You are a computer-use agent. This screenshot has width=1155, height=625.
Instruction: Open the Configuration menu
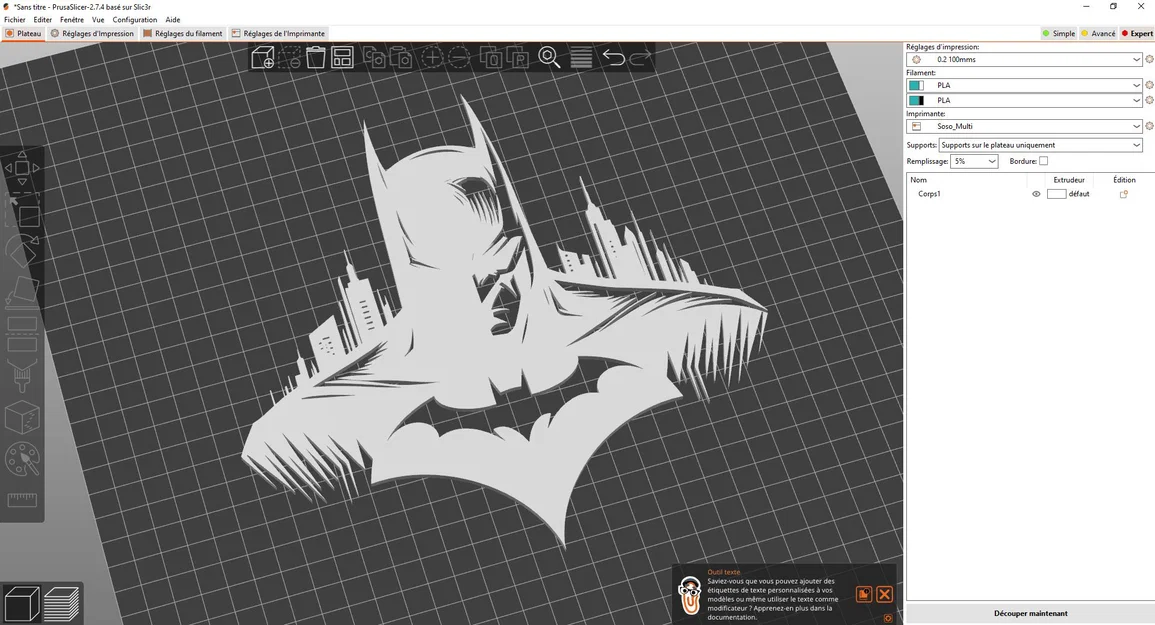pyautogui.click(x=134, y=19)
